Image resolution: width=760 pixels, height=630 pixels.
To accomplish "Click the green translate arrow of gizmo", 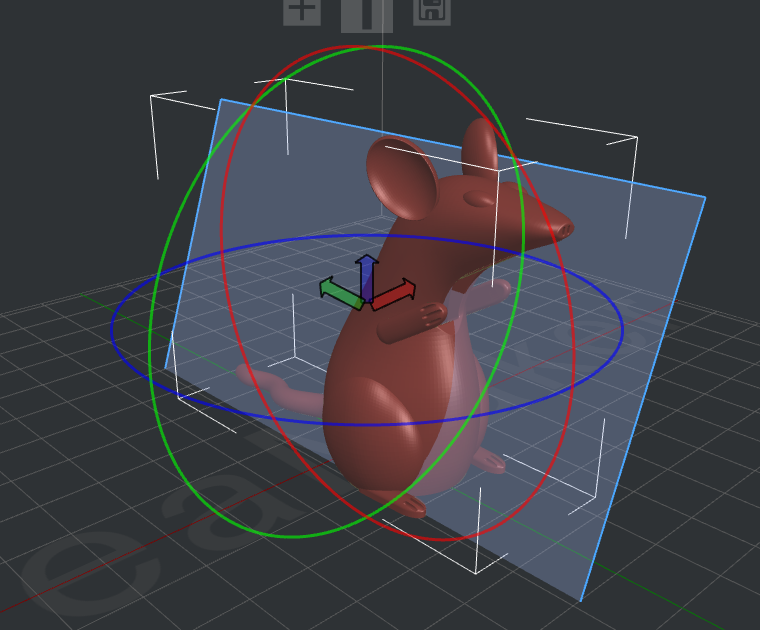I will (x=334, y=292).
